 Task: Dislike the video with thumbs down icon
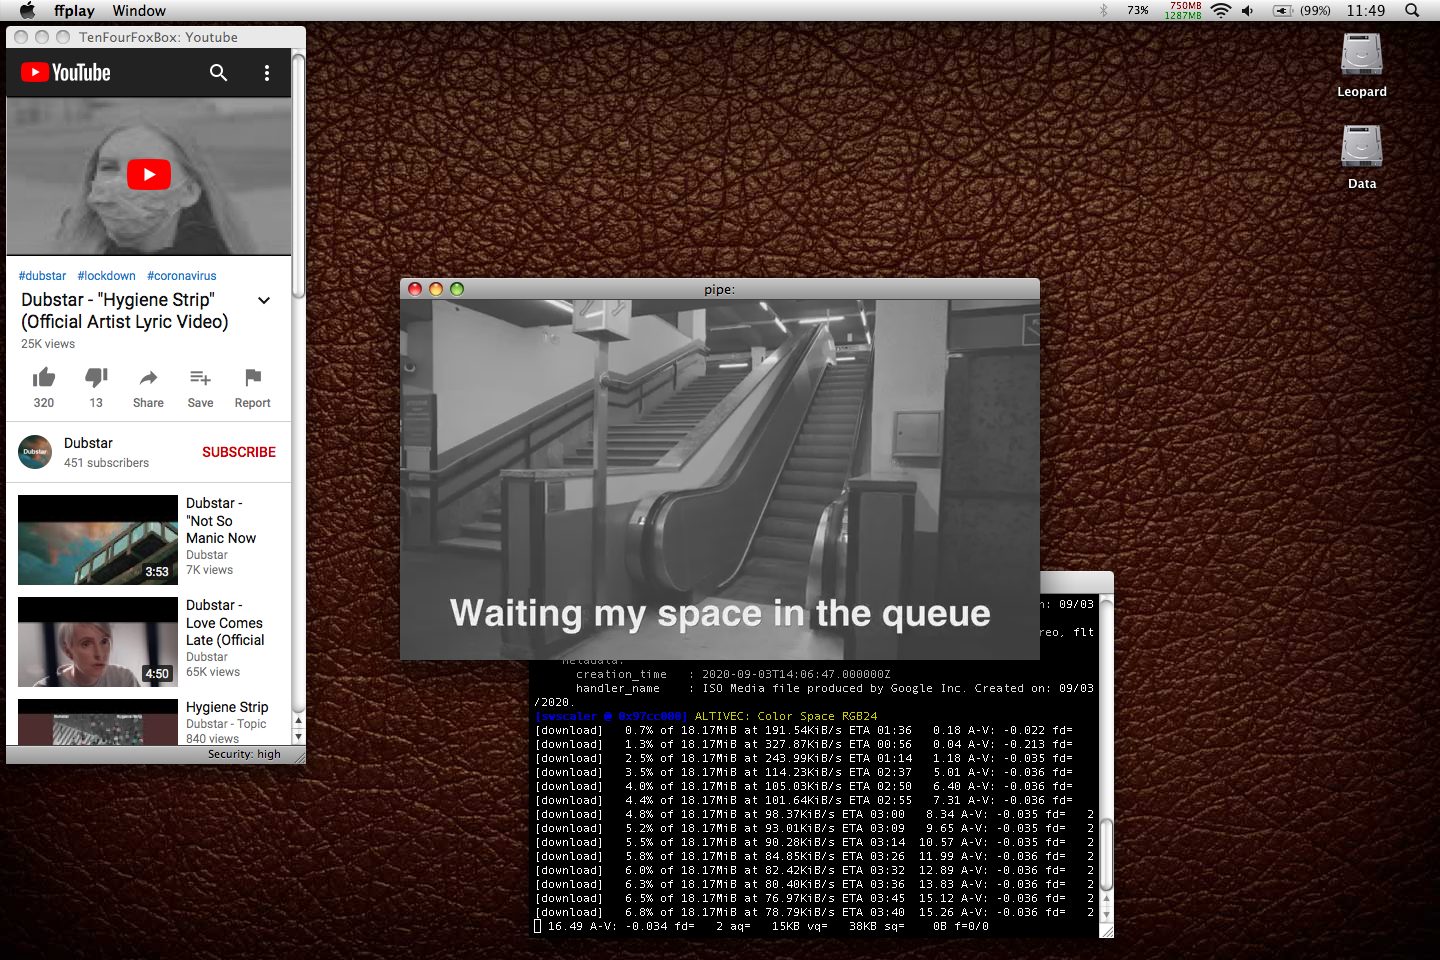coord(96,377)
